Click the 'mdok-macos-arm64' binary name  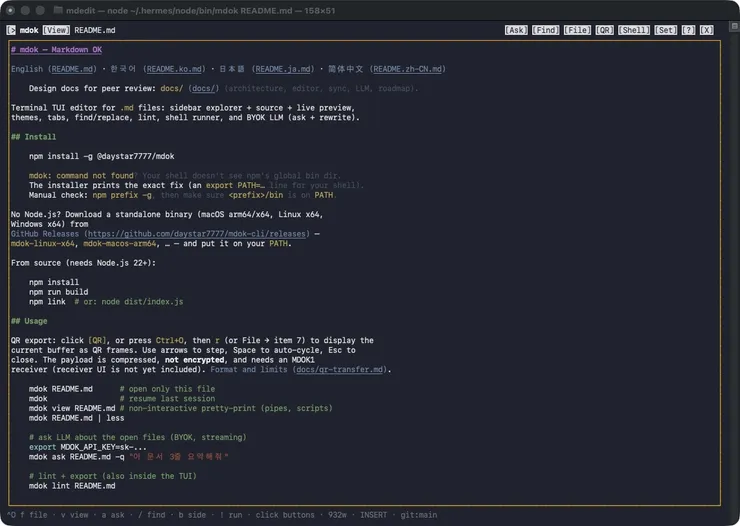[x=120, y=243]
